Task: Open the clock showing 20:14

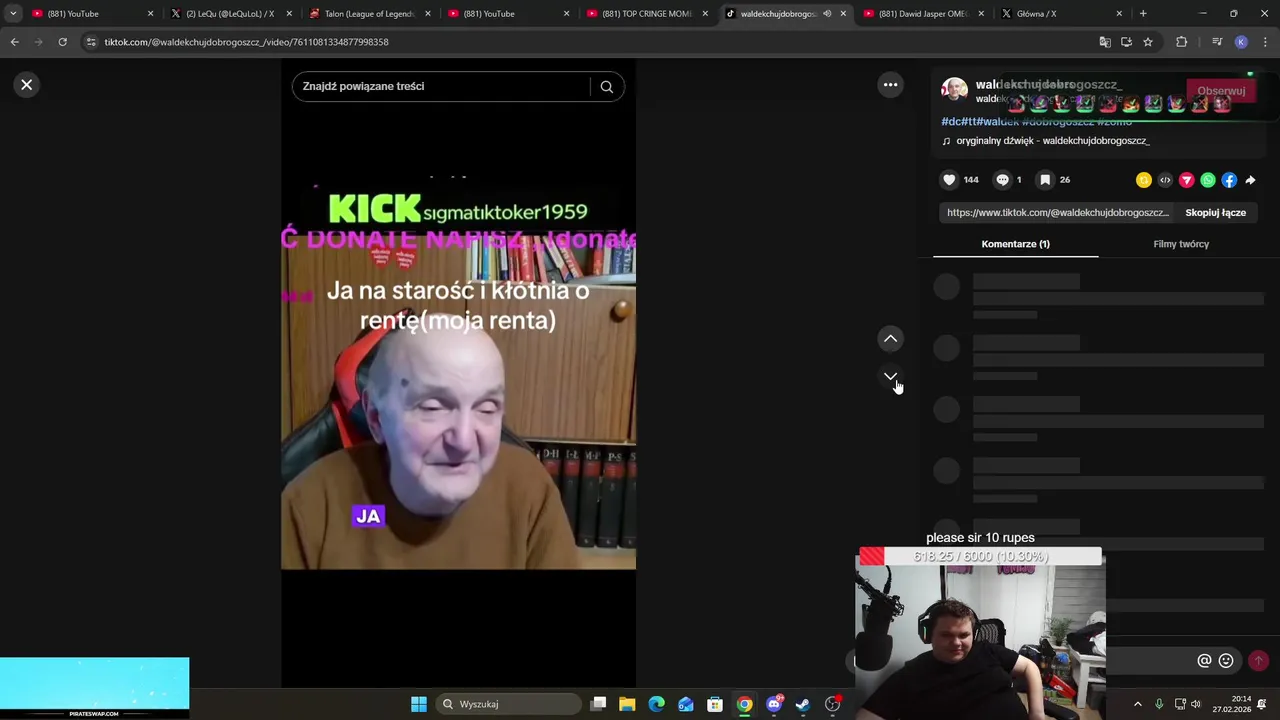Action: click(1231, 704)
